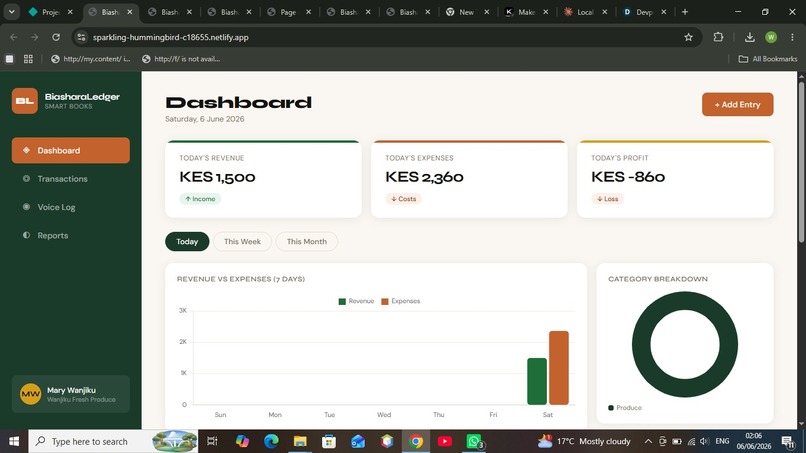Switch to the New browser tab
Screen dimensions: 806x453
[x=467, y=12]
